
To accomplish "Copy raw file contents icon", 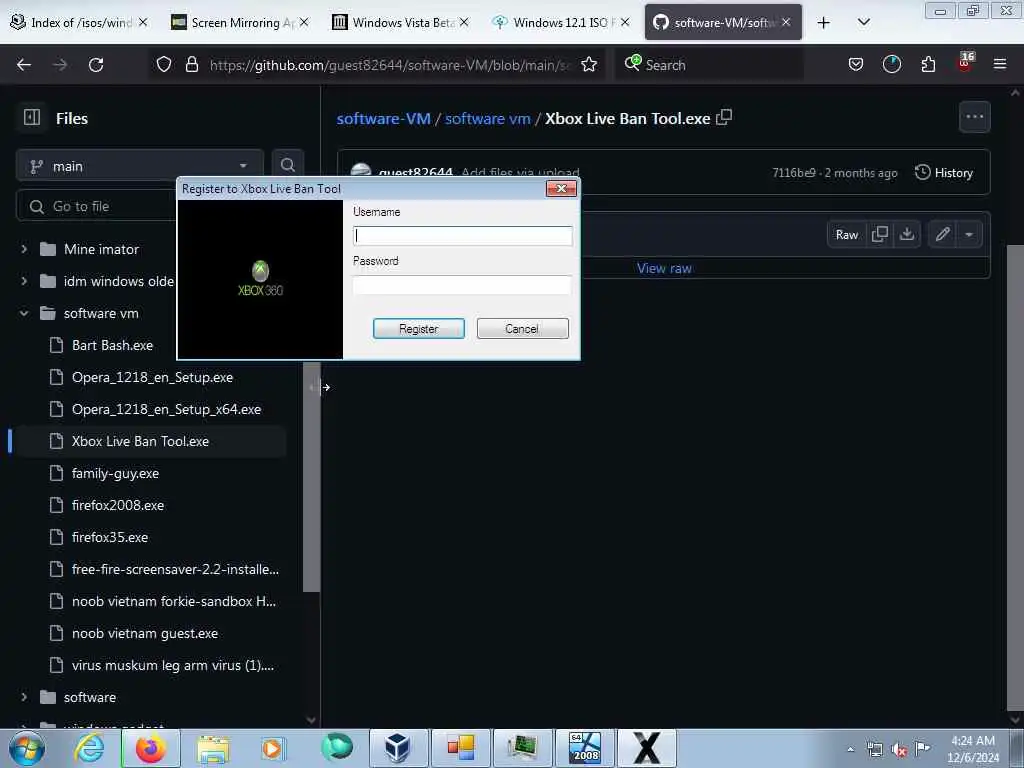I will (x=880, y=234).
